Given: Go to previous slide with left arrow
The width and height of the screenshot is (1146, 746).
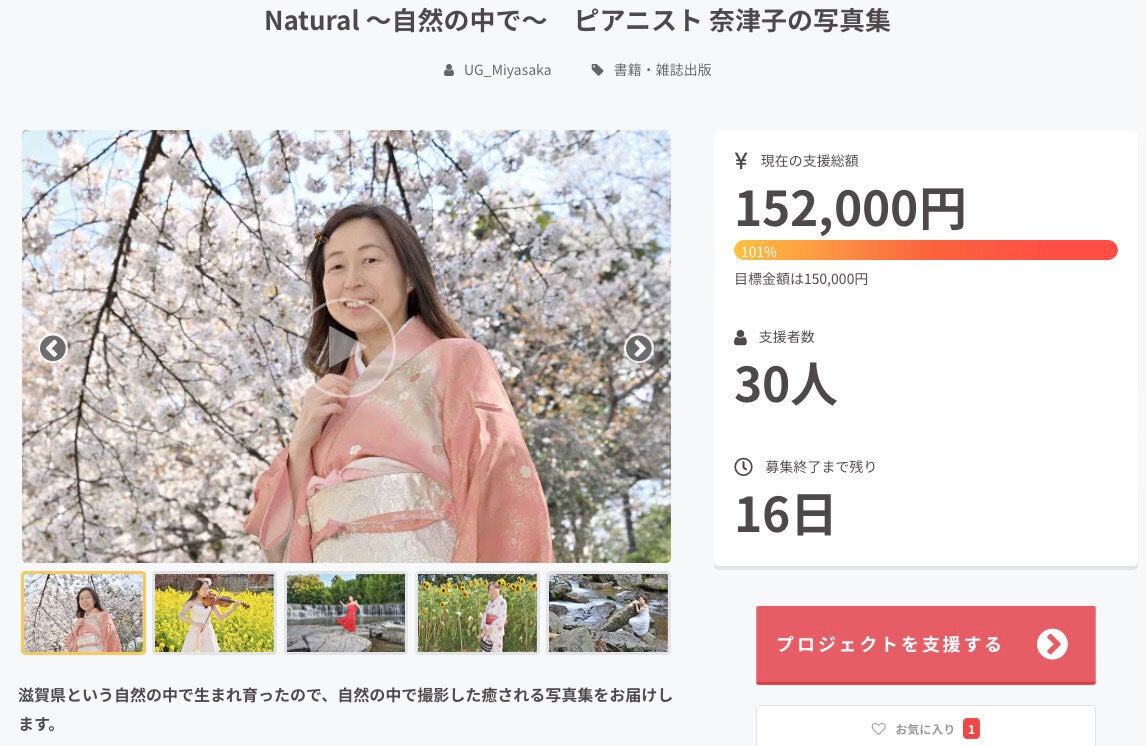Looking at the screenshot, I should point(53,348).
